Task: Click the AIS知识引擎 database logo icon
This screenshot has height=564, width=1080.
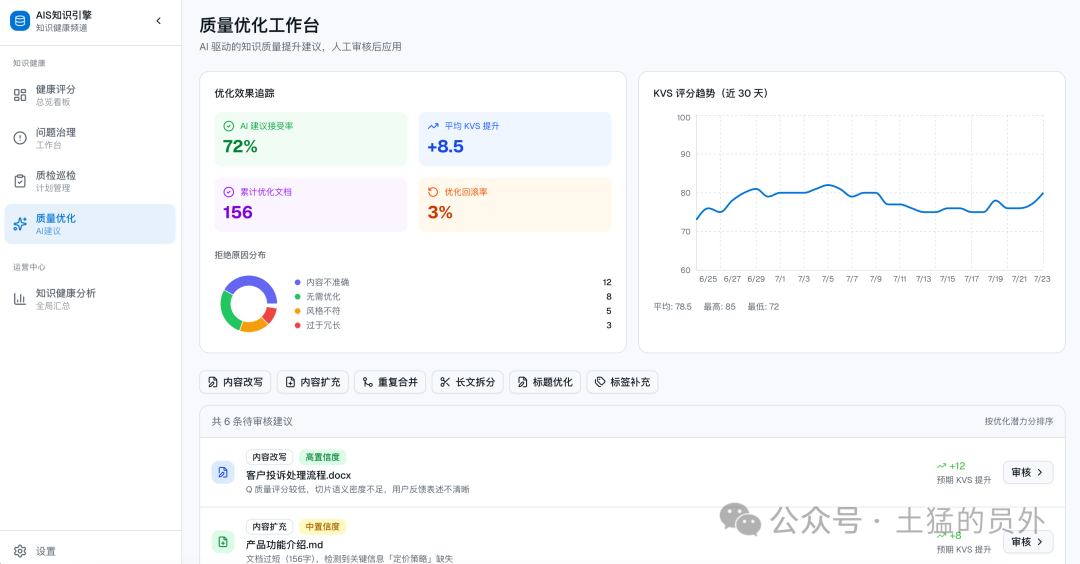Action: [x=20, y=21]
